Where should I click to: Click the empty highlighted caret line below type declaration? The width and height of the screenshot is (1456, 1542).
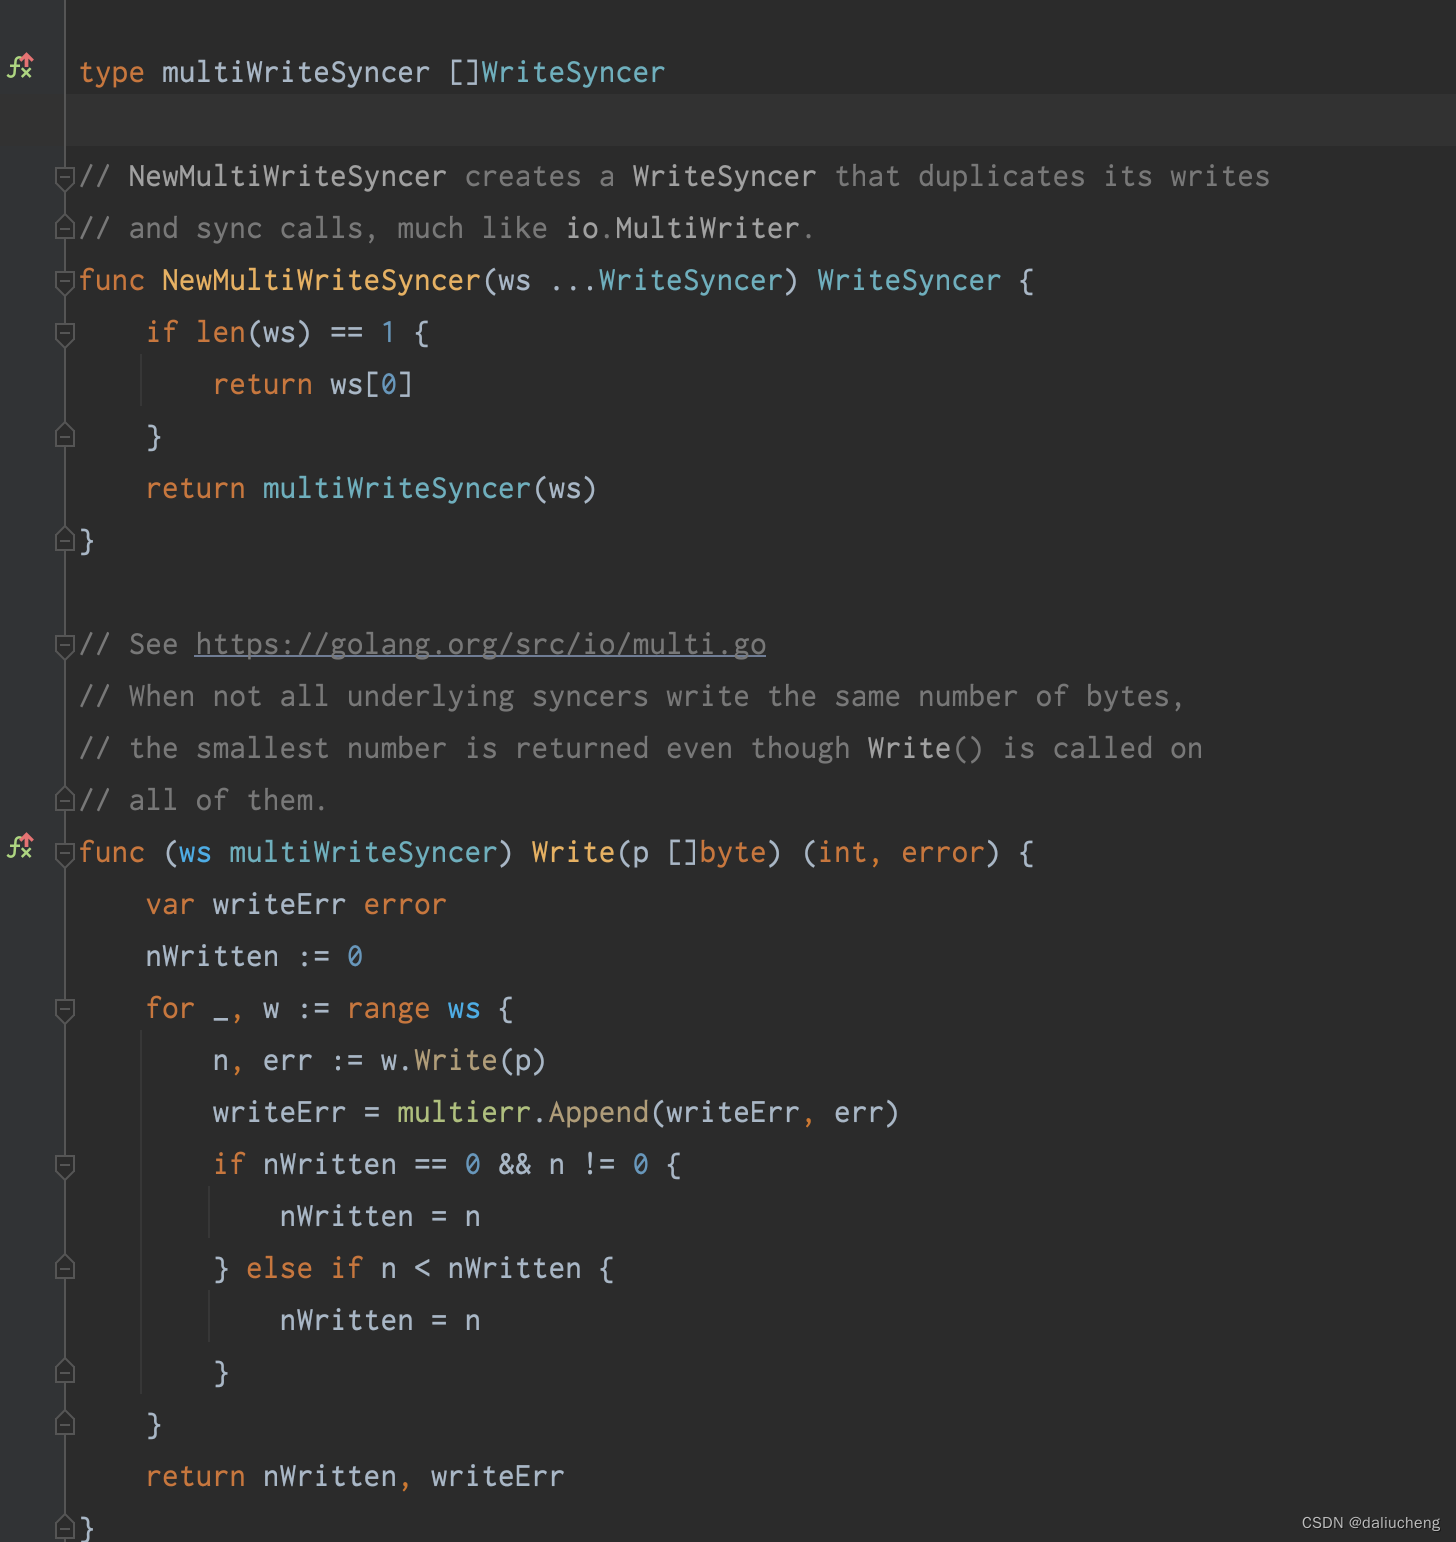click(x=760, y=120)
